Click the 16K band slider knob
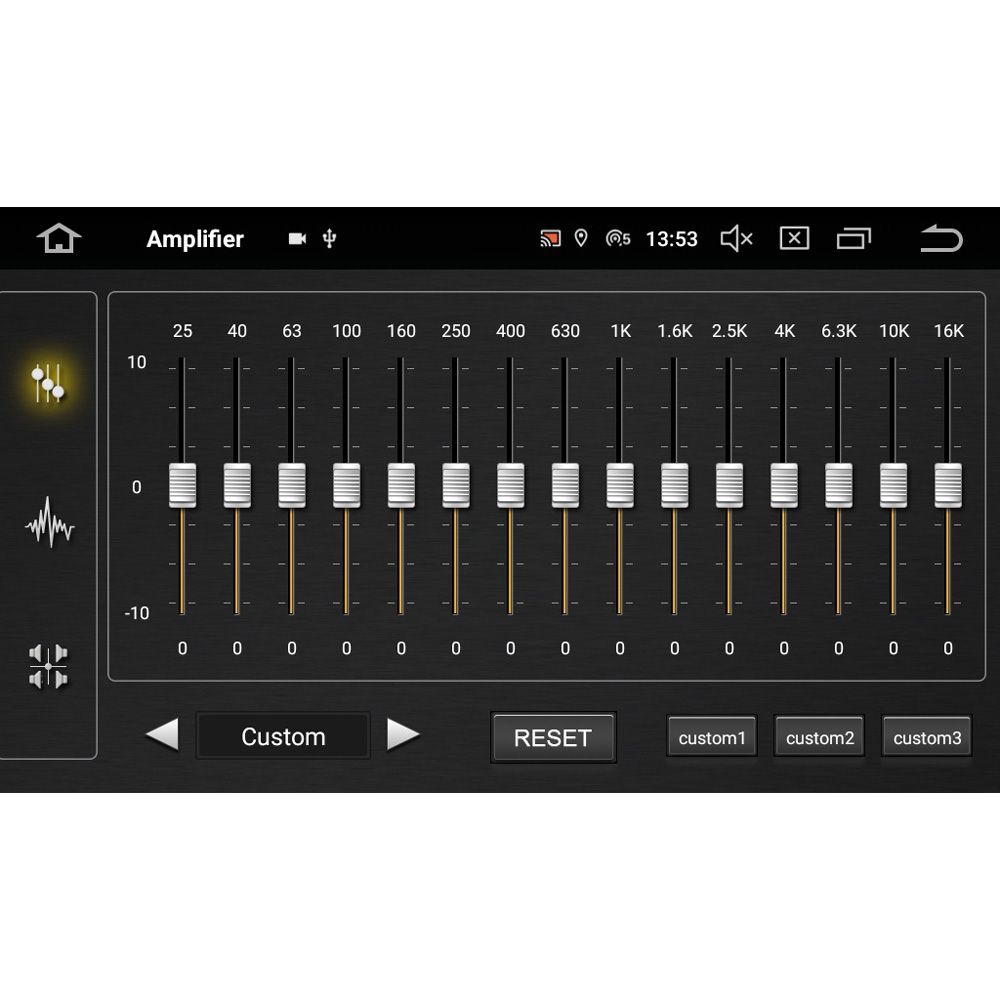The height and width of the screenshot is (1000, 1000). (948, 486)
